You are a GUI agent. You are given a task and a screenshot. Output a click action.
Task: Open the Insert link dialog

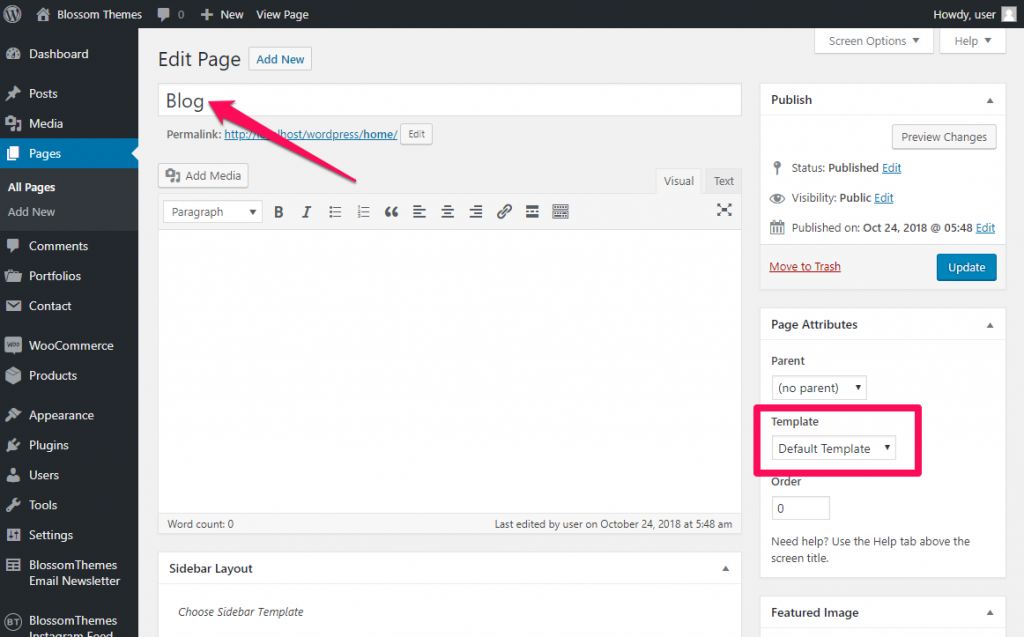504,211
